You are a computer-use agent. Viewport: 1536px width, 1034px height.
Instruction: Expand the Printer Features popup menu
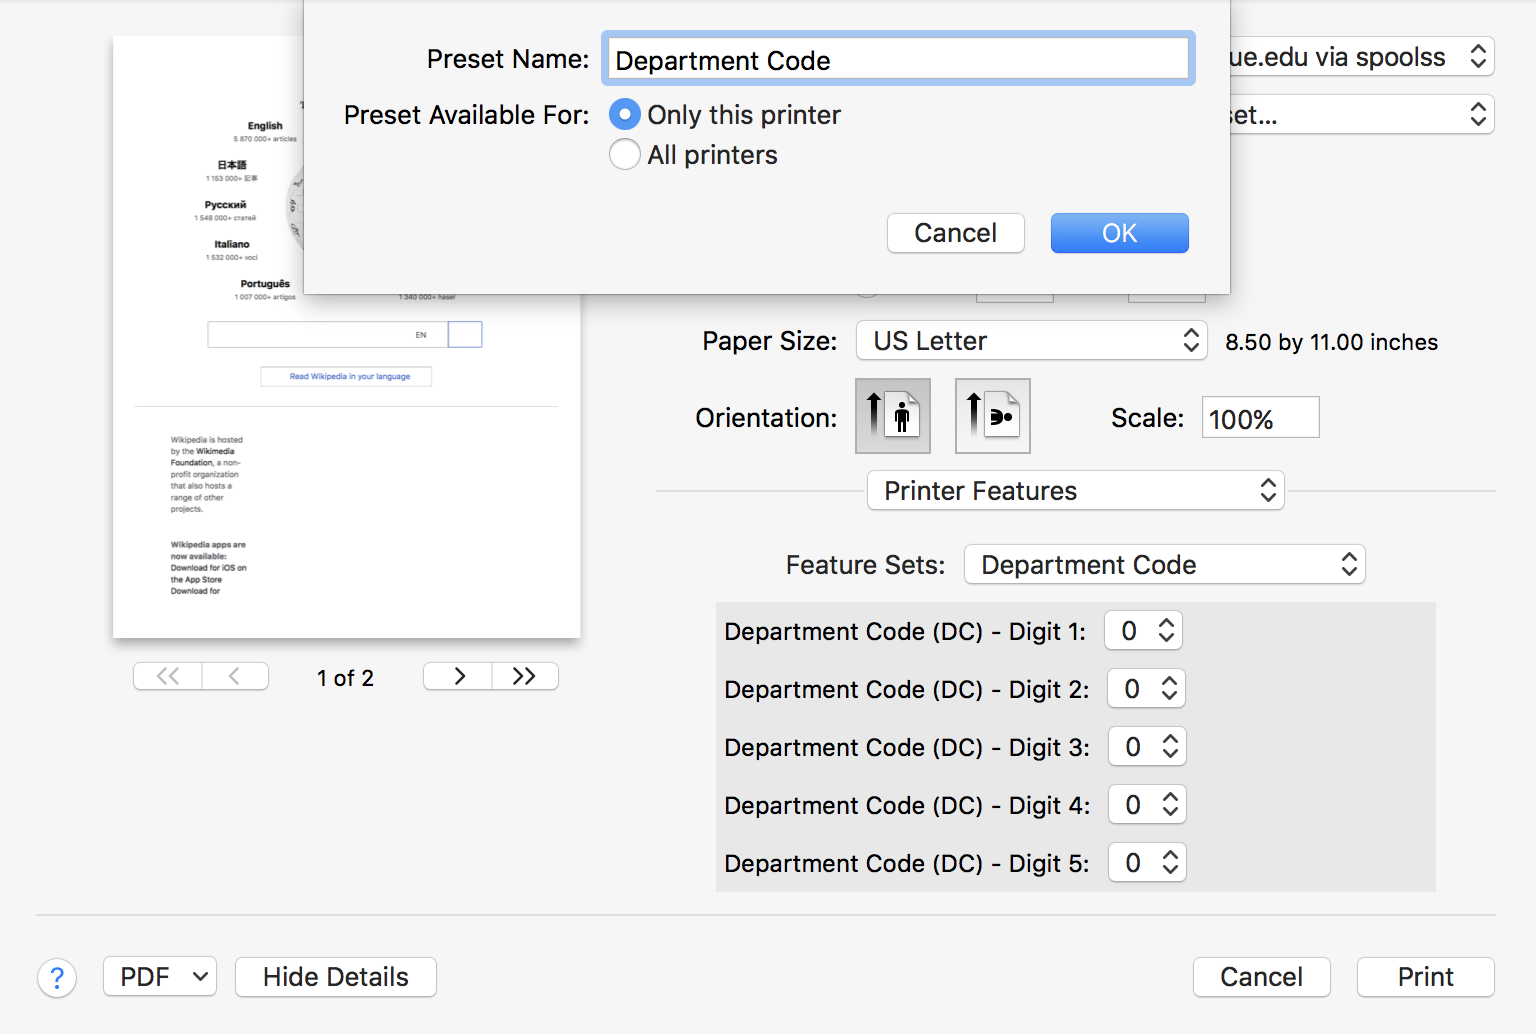click(1075, 491)
